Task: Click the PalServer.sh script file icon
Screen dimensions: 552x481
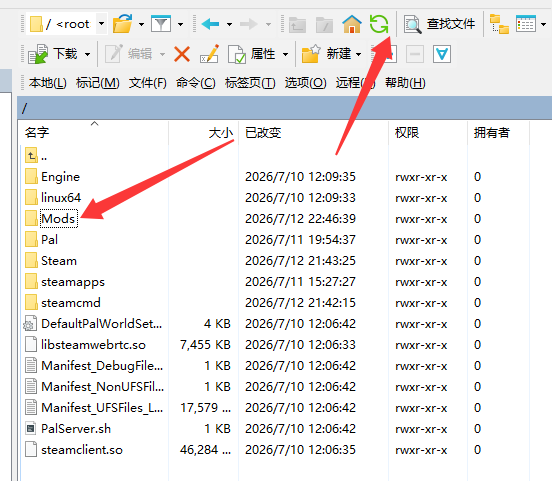Action: (31, 429)
